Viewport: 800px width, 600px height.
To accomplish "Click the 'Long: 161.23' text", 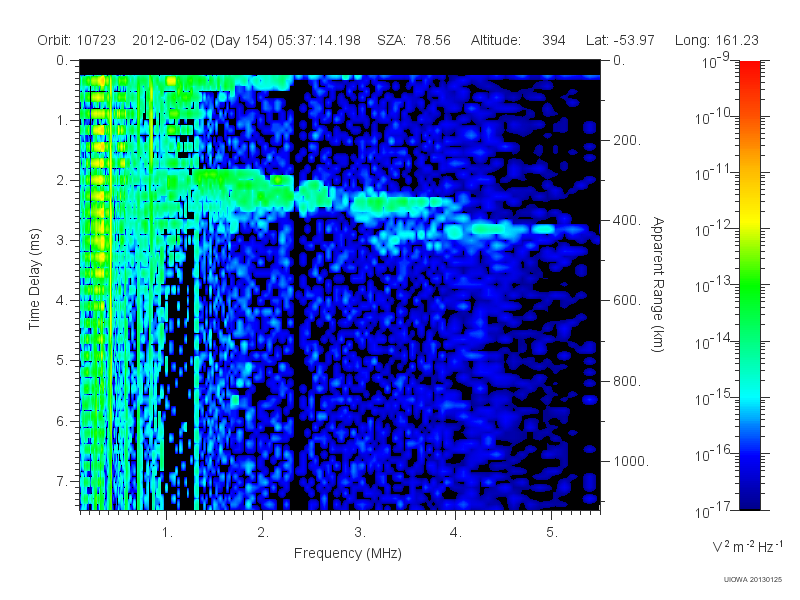I will click(716, 40).
